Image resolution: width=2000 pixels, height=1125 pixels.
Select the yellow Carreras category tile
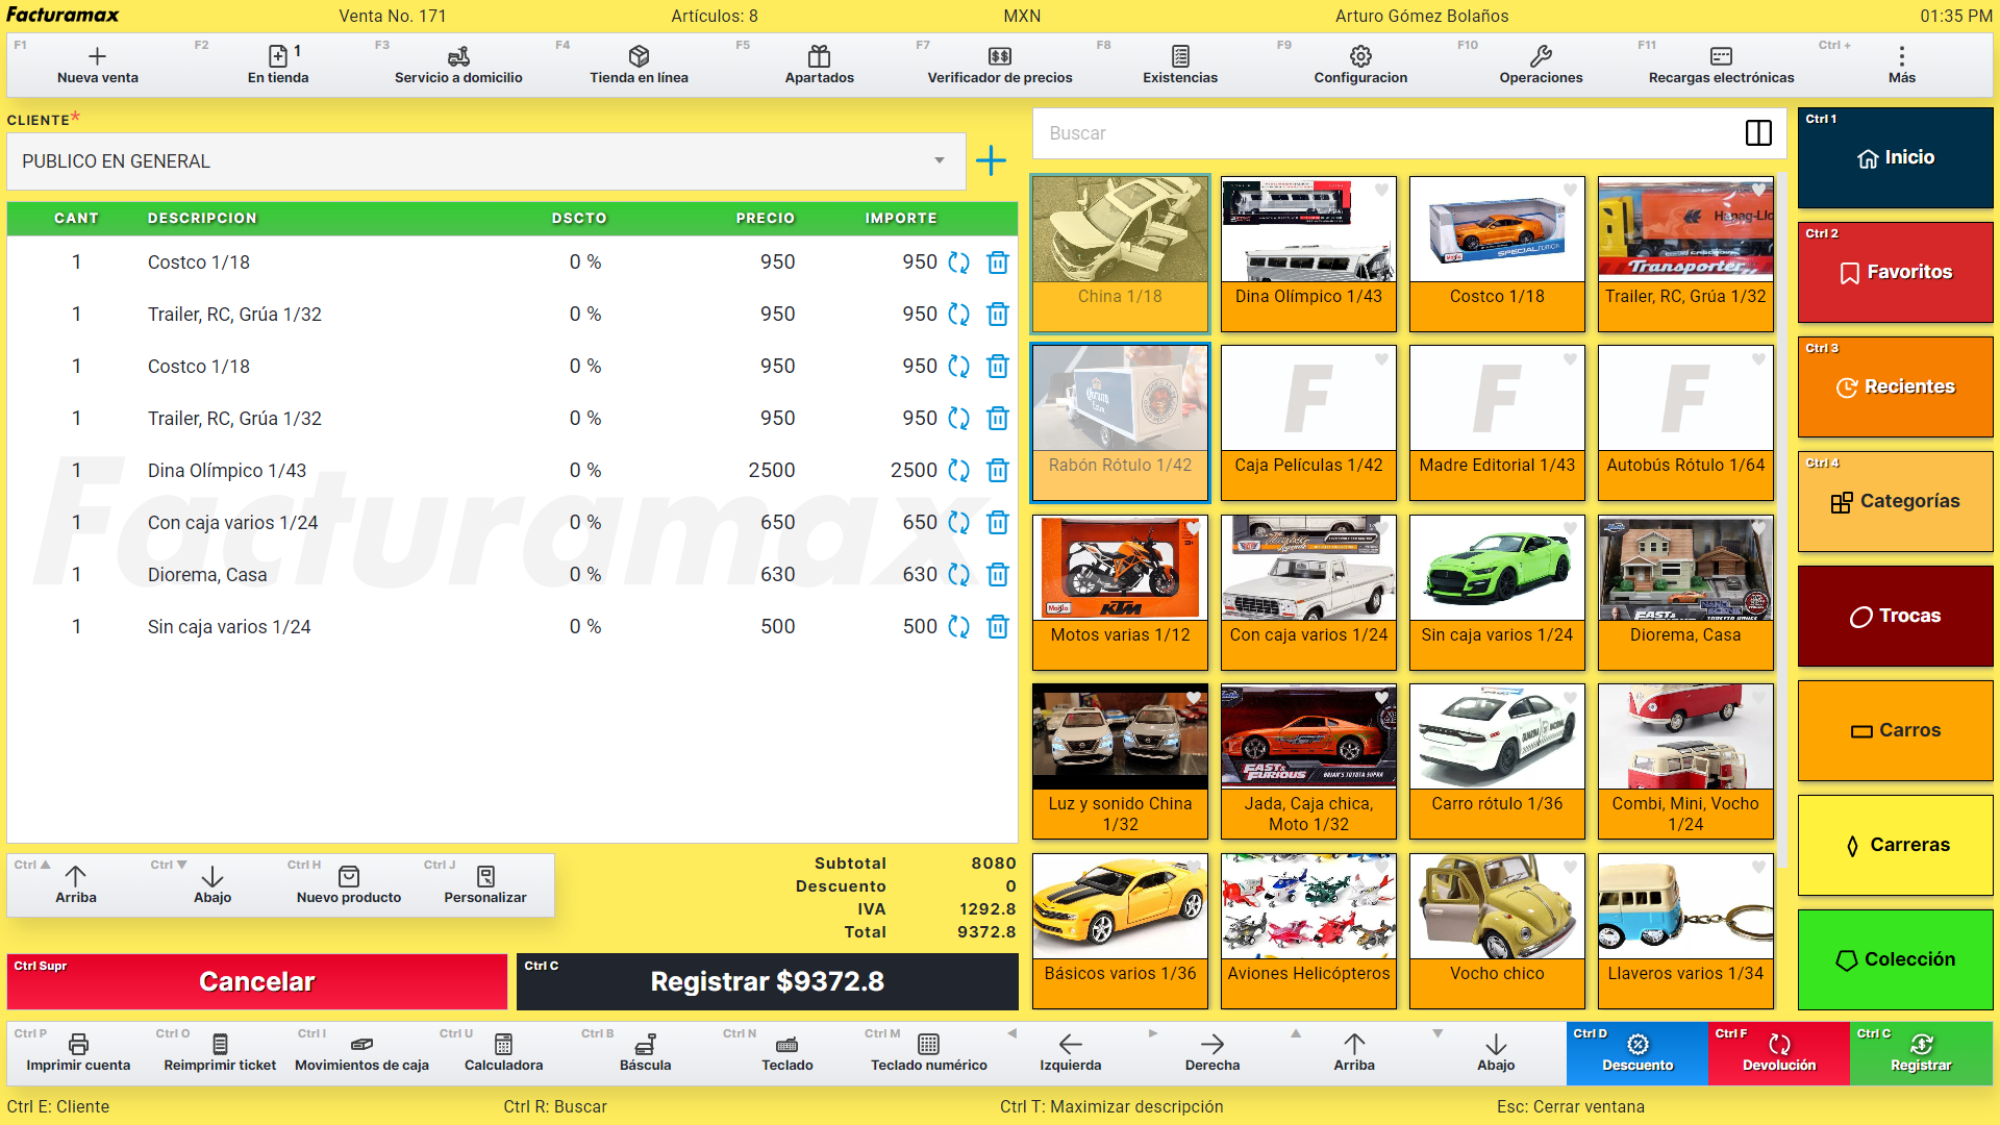(x=1895, y=845)
